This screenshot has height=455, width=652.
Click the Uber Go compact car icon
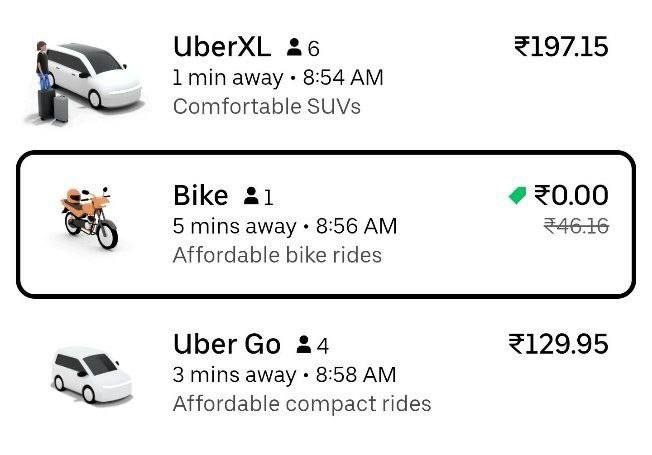click(x=92, y=374)
